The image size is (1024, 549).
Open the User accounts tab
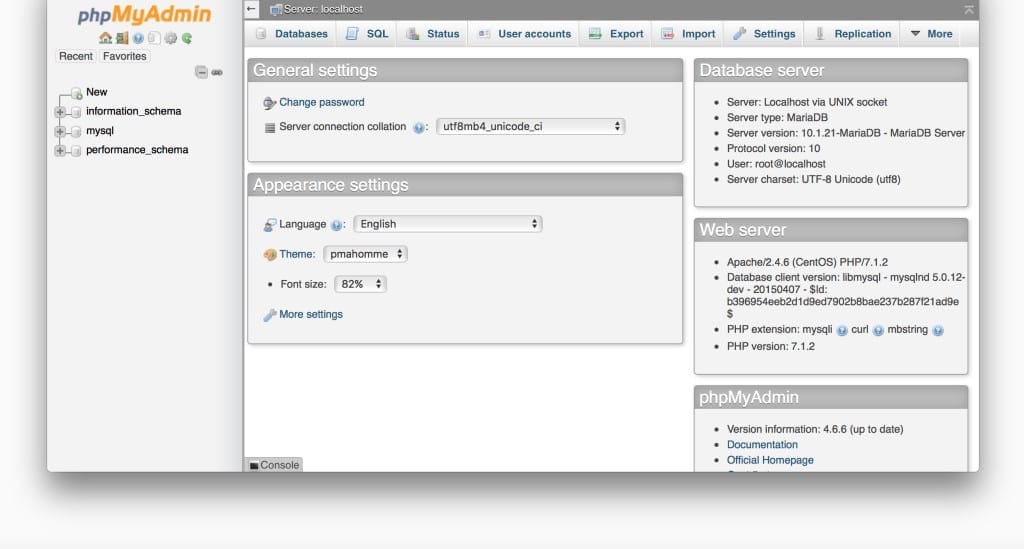click(x=524, y=34)
